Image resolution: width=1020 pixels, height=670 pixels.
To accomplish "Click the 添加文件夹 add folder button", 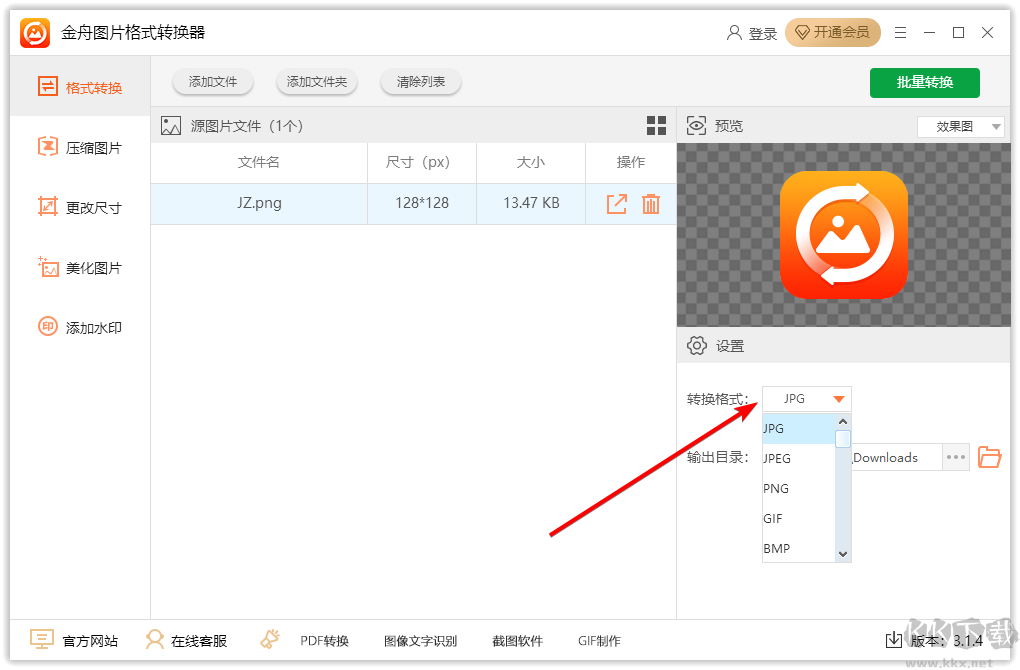I will [x=317, y=83].
